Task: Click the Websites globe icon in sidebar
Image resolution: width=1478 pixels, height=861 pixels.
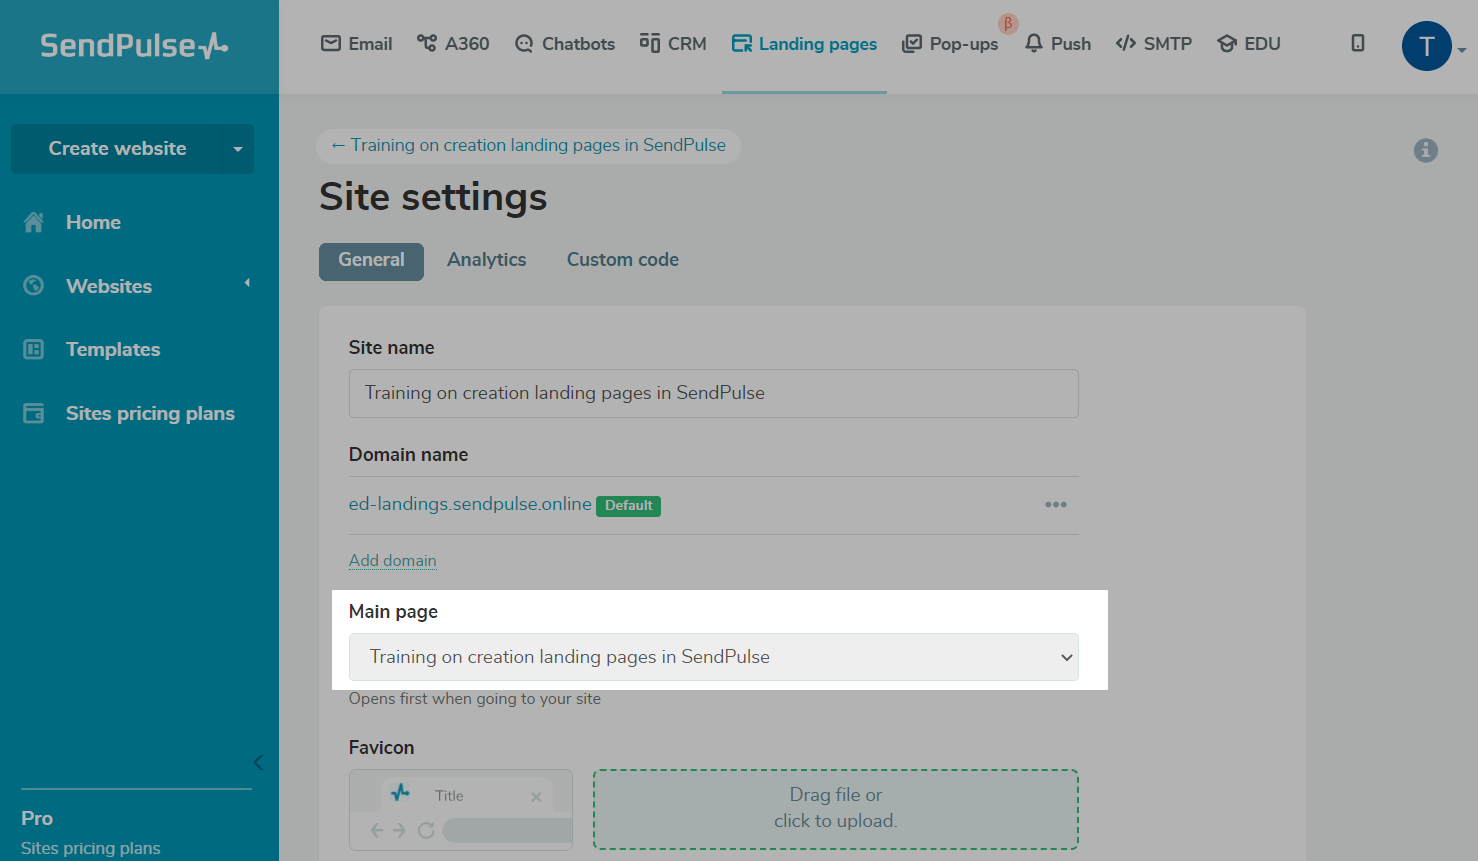Action: (34, 286)
